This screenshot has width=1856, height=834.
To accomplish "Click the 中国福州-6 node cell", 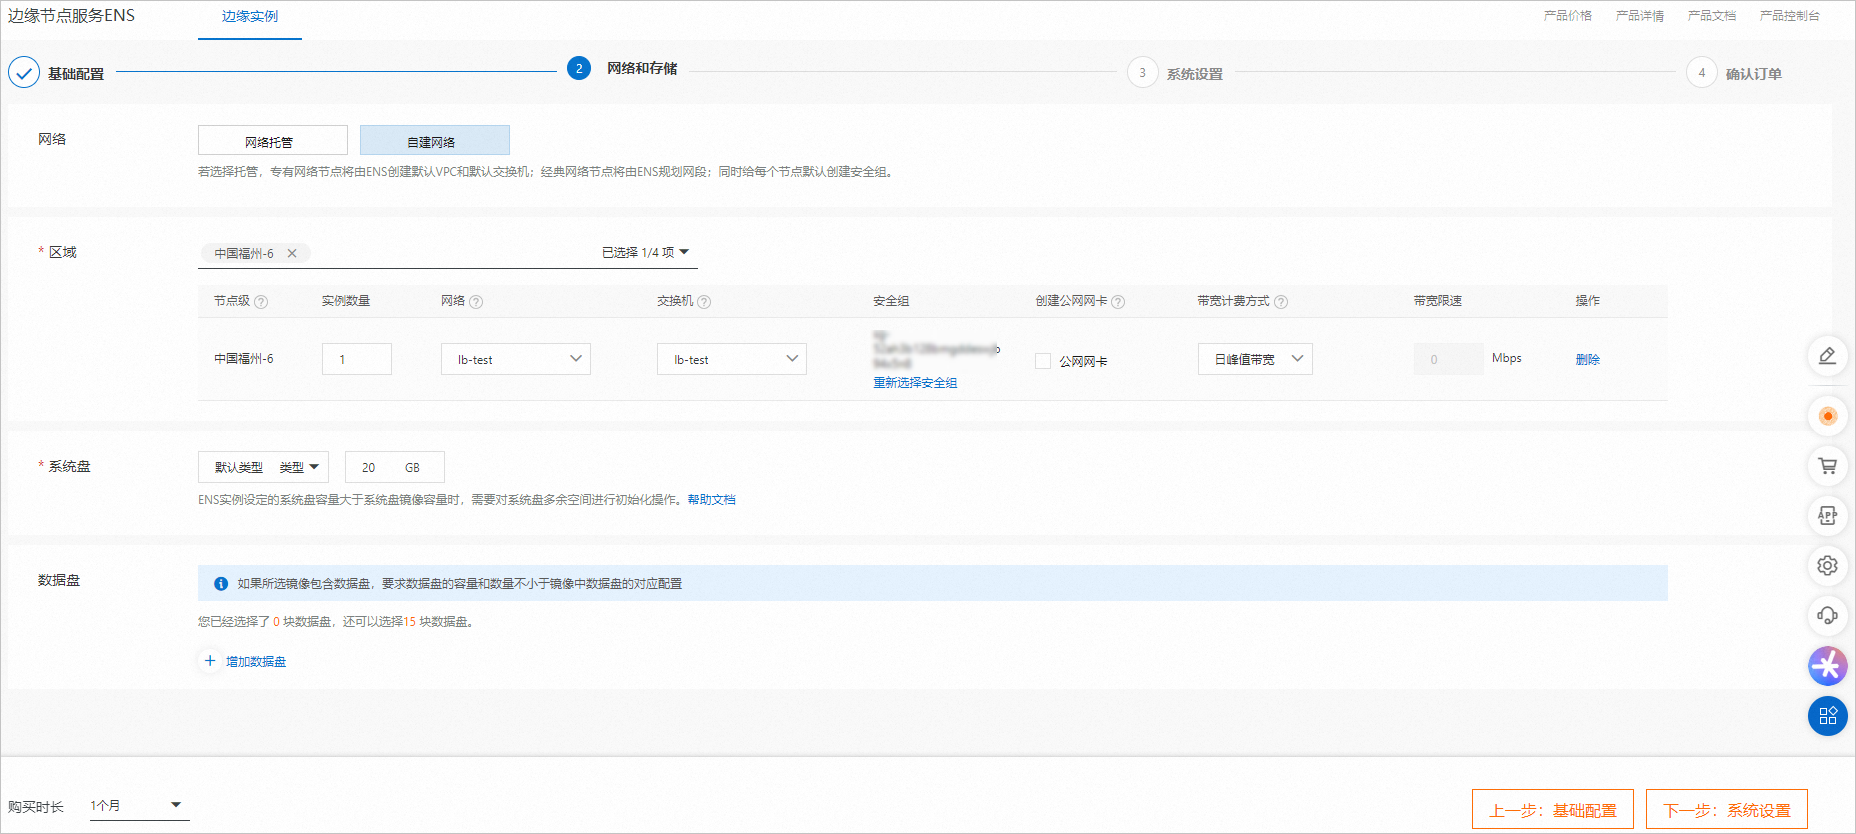I will [x=244, y=359].
